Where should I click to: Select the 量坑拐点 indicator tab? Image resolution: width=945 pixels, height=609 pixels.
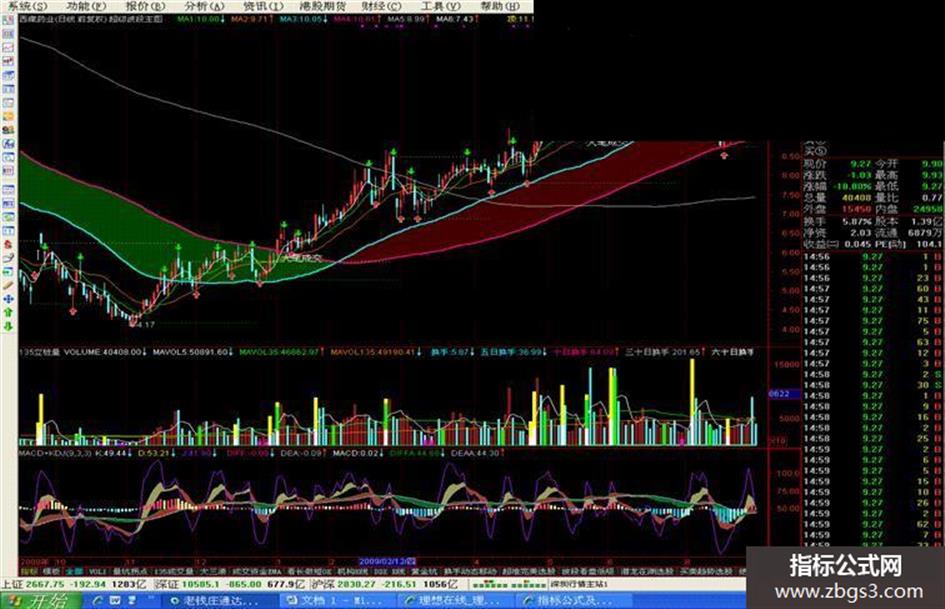130,571
